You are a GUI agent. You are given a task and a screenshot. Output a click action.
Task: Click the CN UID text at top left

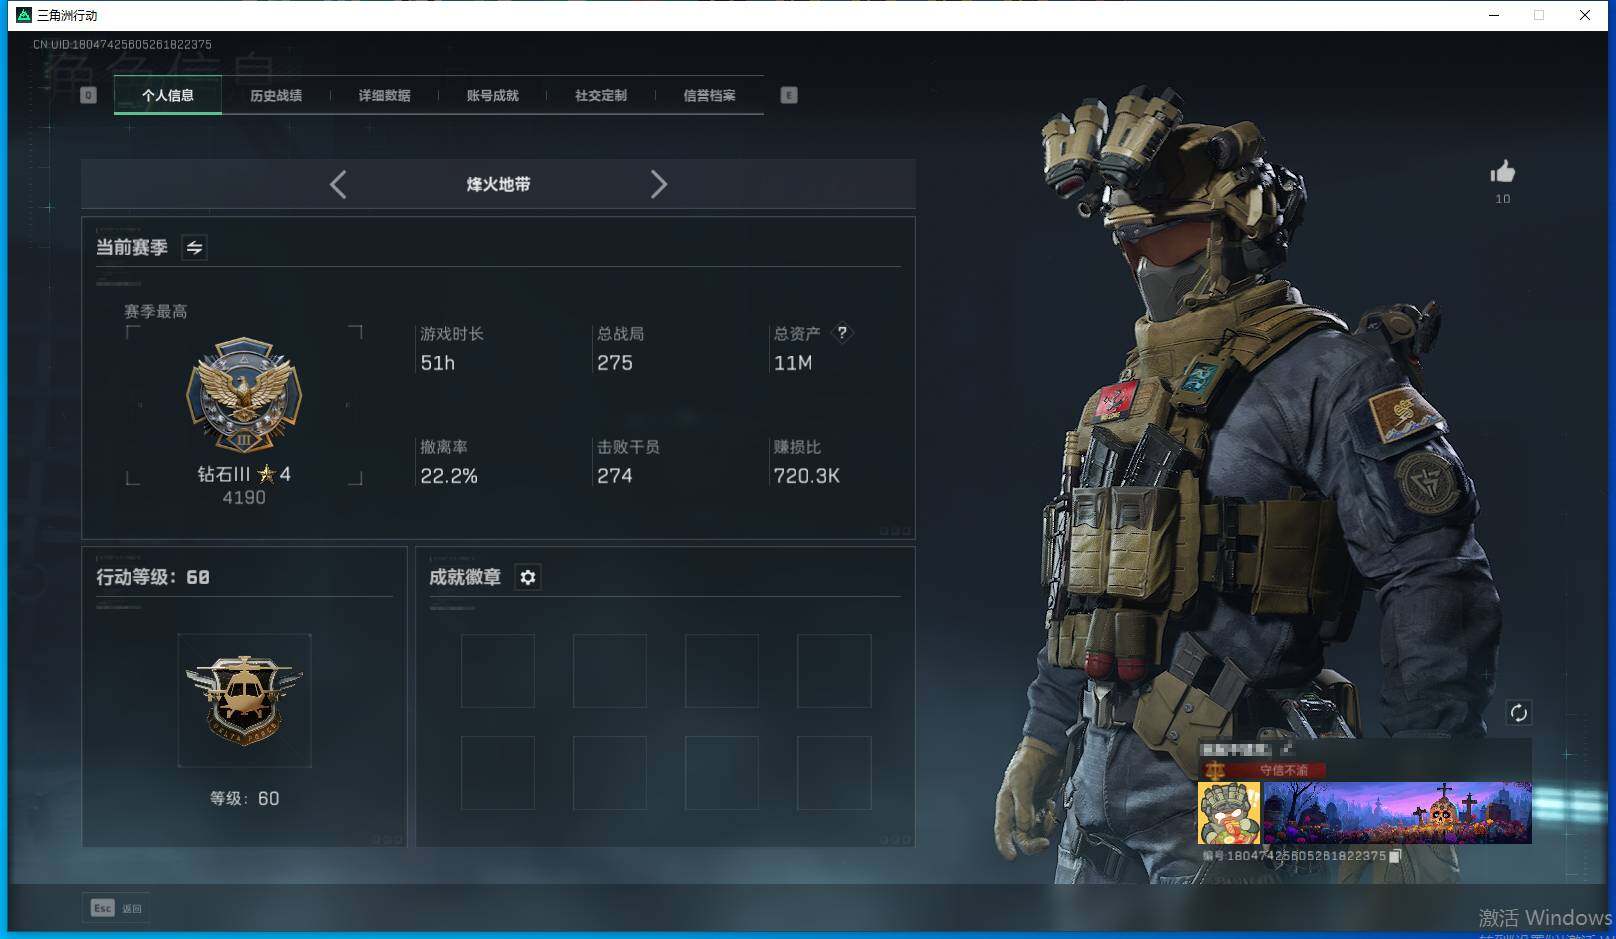(122, 44)
